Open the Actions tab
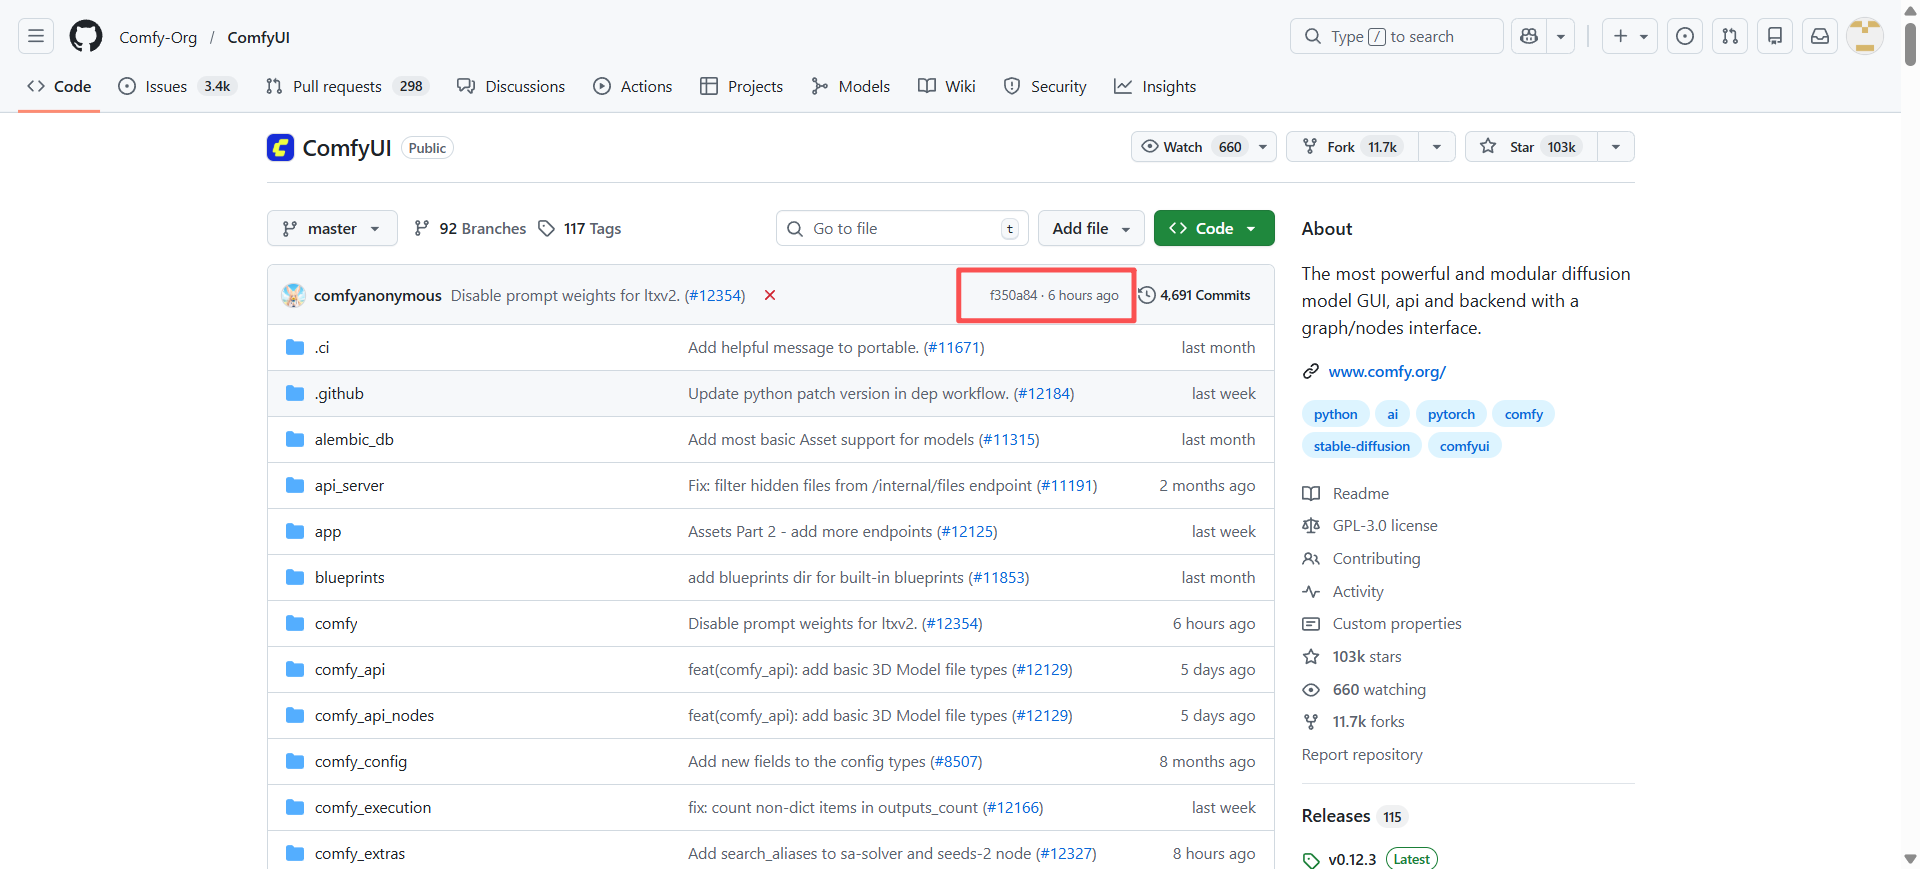Viewport: 1920px width, 869px height. (x=633, y=87)
